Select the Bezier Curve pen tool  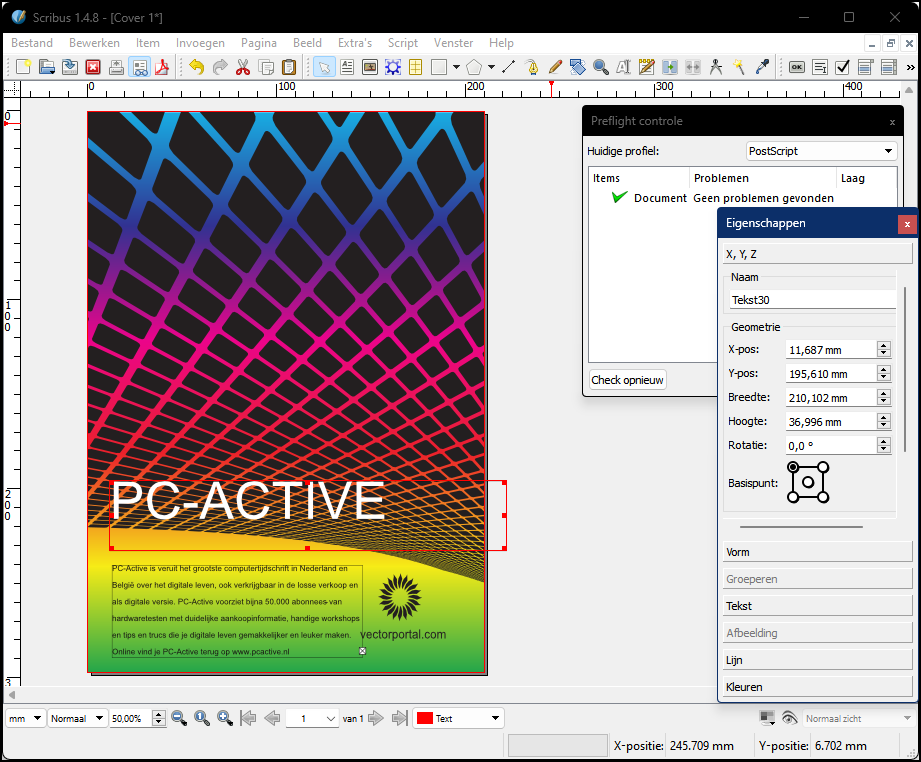pos(532,67)
